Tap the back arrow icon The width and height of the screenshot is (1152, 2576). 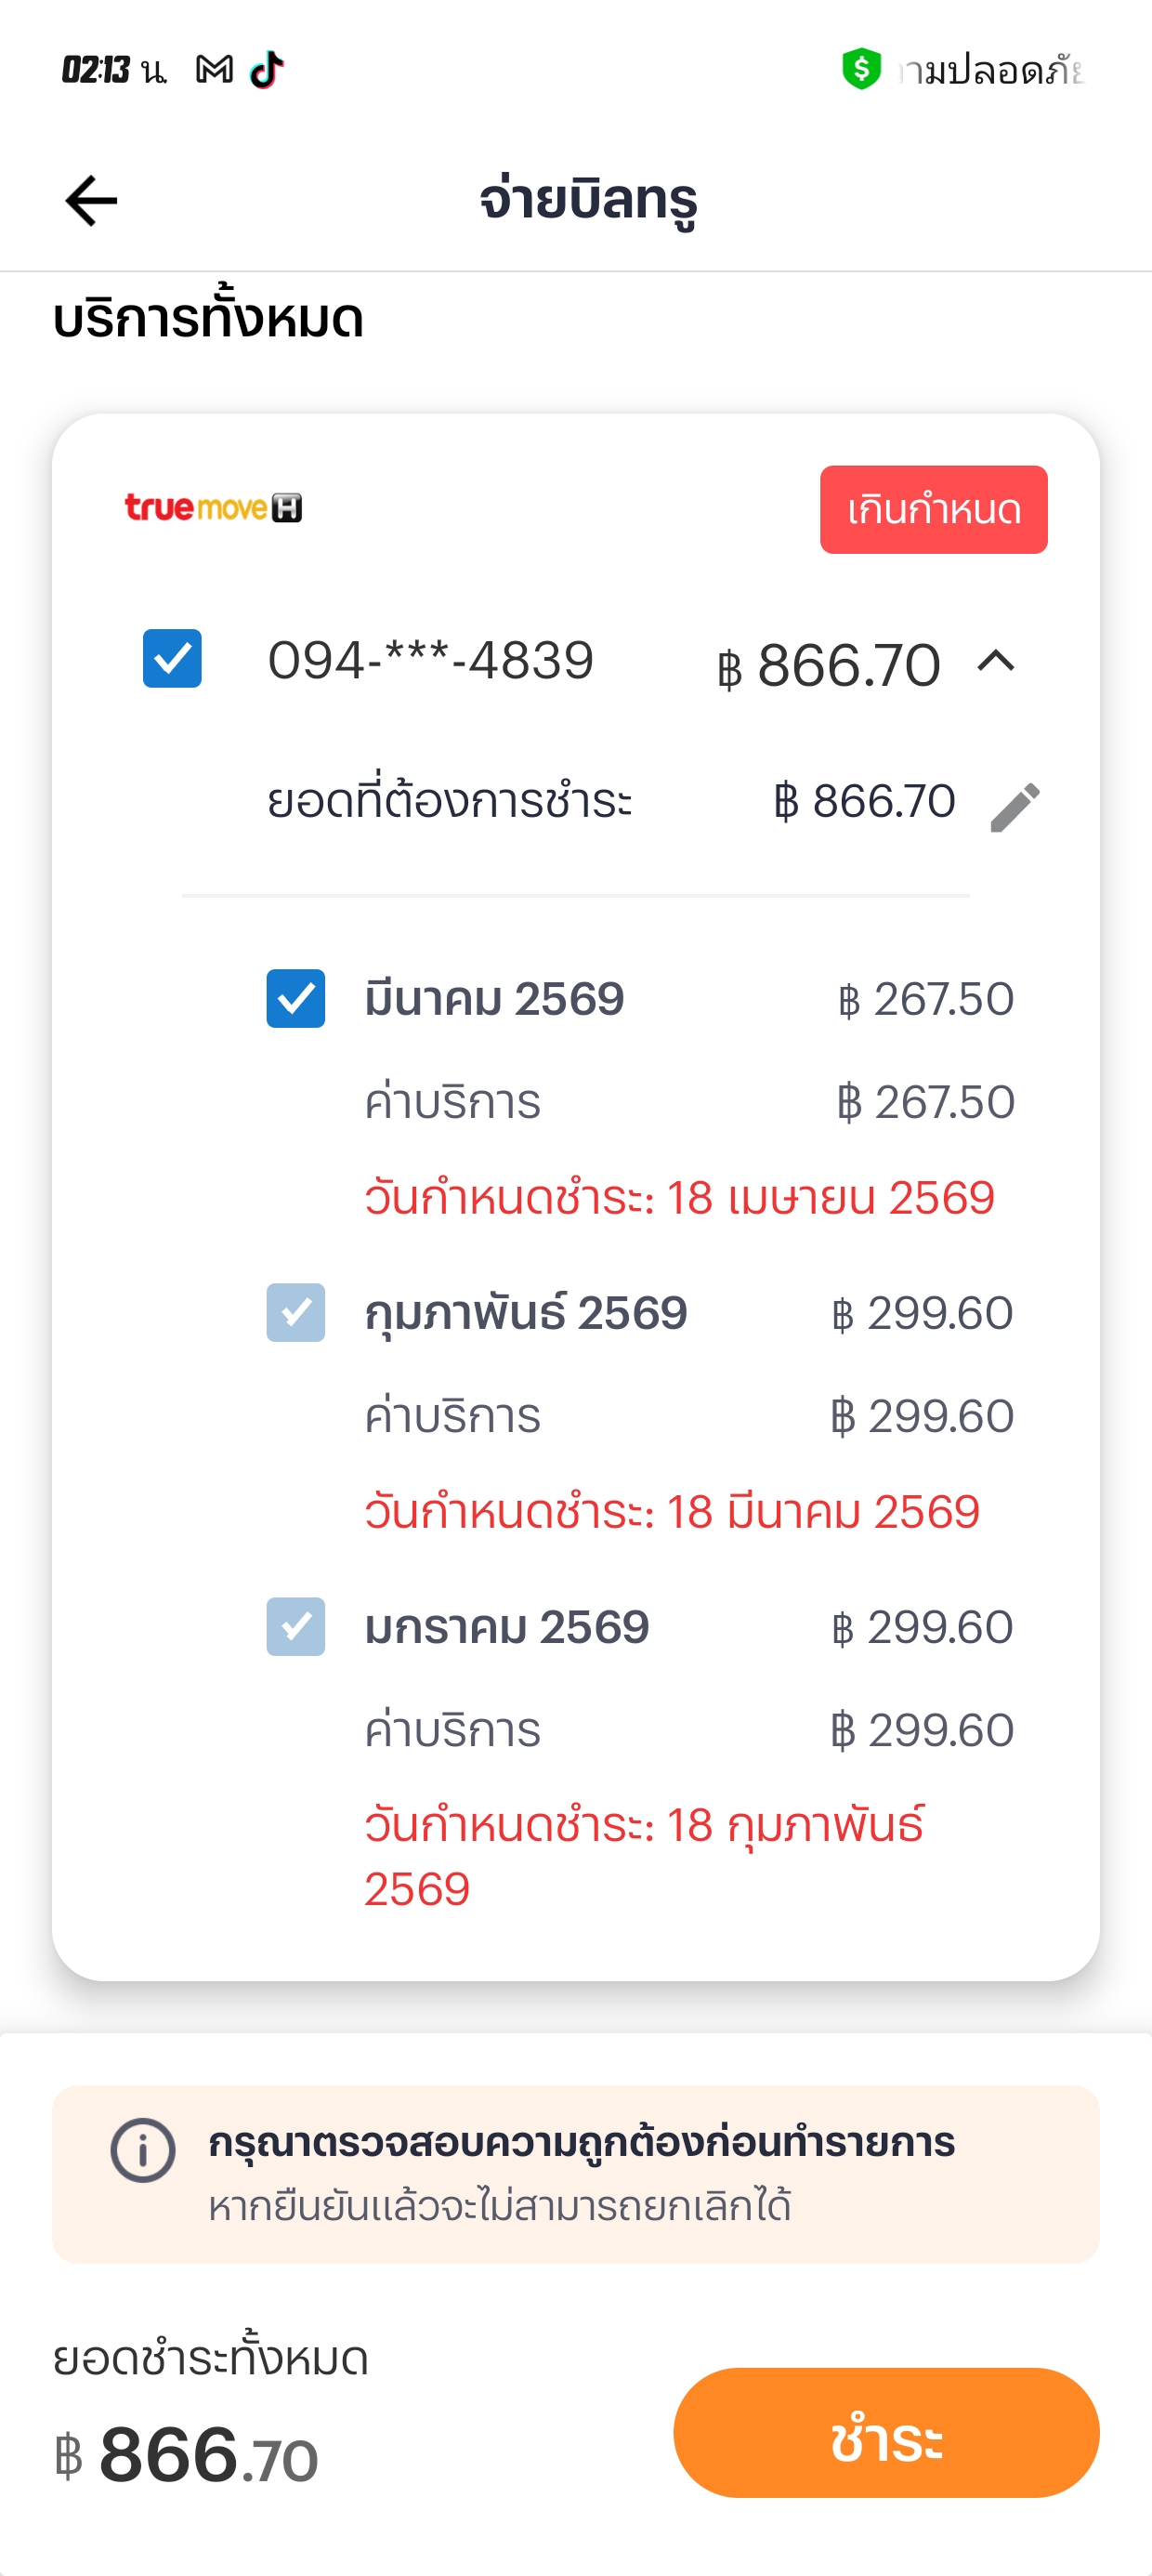[91, 201]
